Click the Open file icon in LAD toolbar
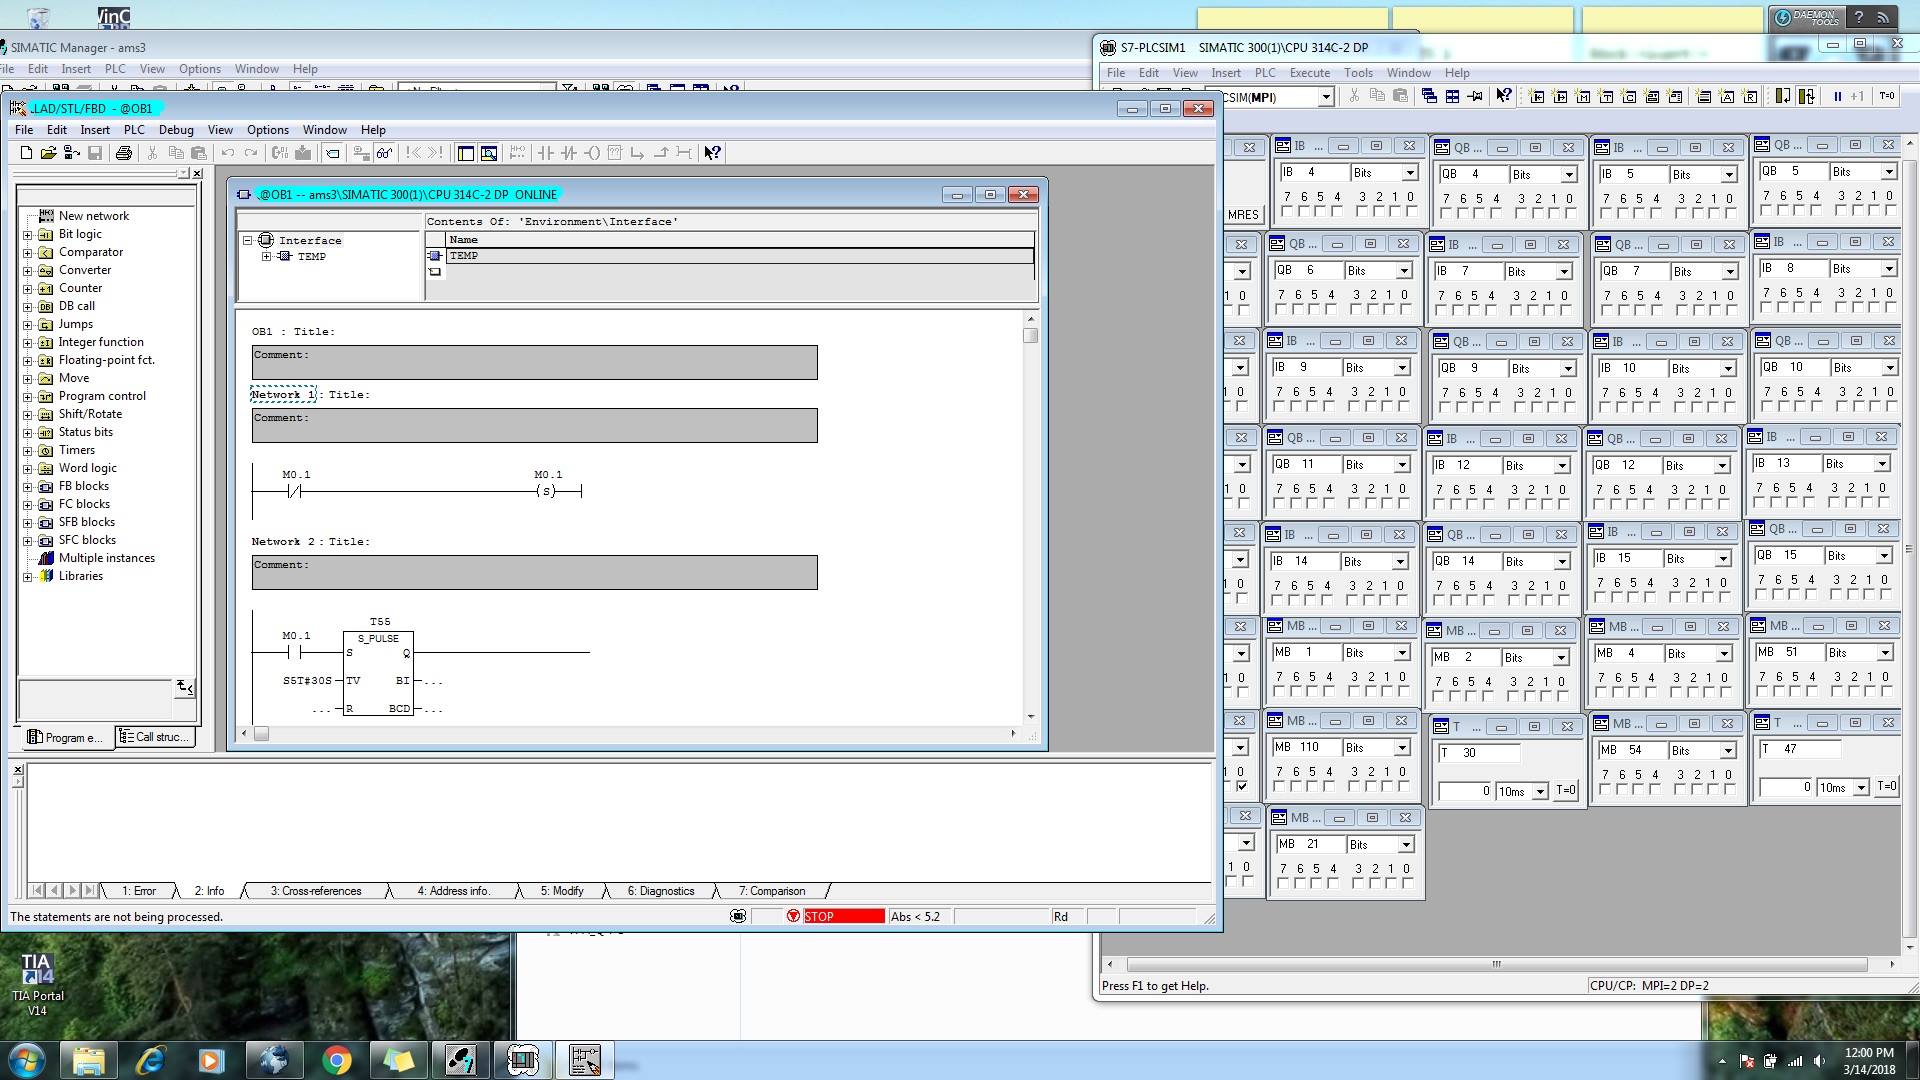This screenshot has width=1920, height=1080. 48,153
